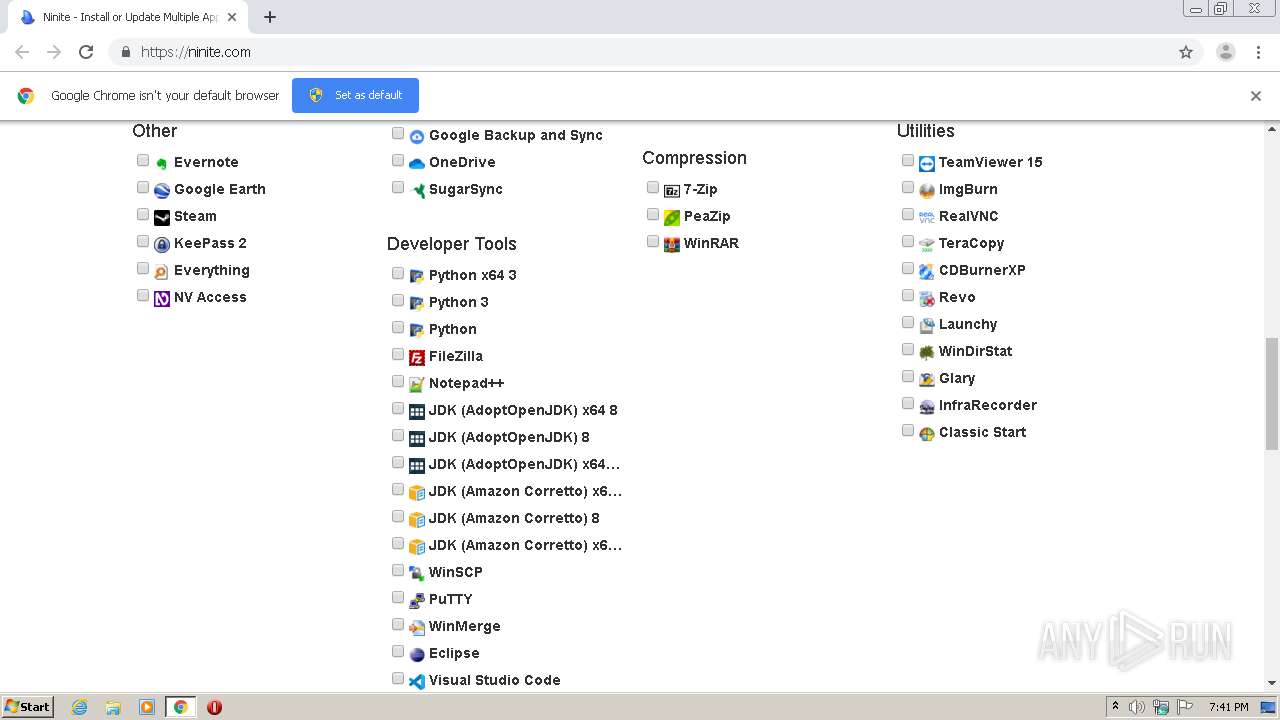
Task: Click the ImgBurn disc icon
Action: pos(927,190)
